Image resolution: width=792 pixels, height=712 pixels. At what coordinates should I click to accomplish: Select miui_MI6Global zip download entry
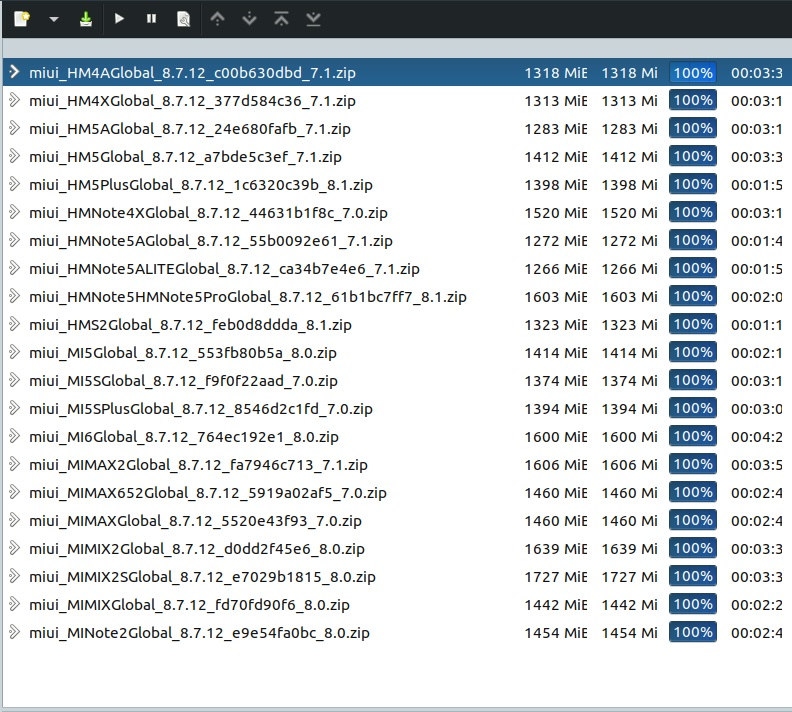coord(184,437)
